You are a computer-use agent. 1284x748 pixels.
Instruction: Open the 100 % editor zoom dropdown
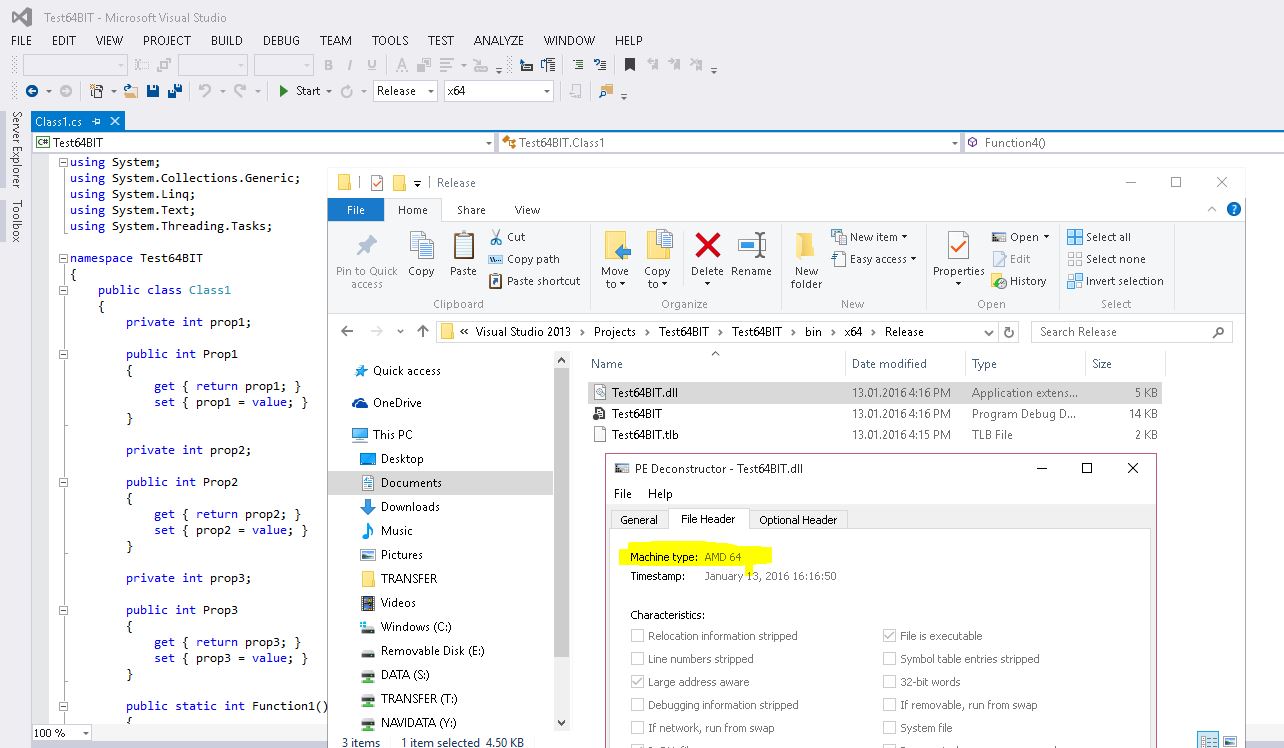[x=60, y=733]
